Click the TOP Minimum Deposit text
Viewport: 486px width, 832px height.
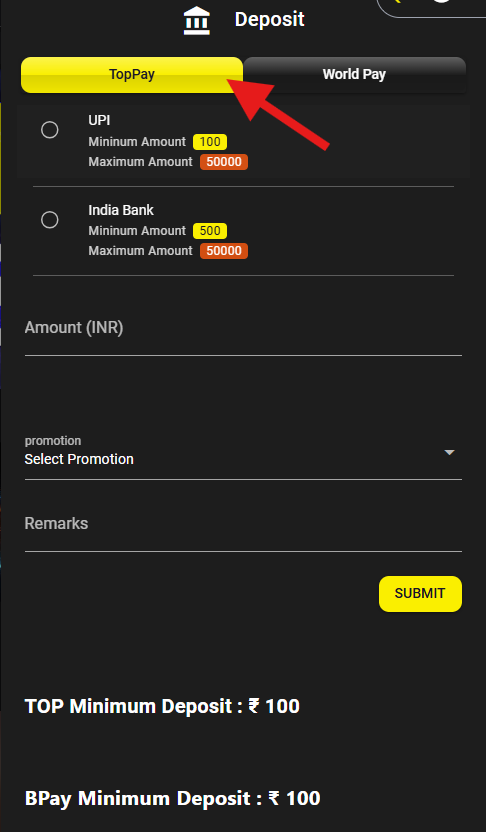tap(162, 707)
